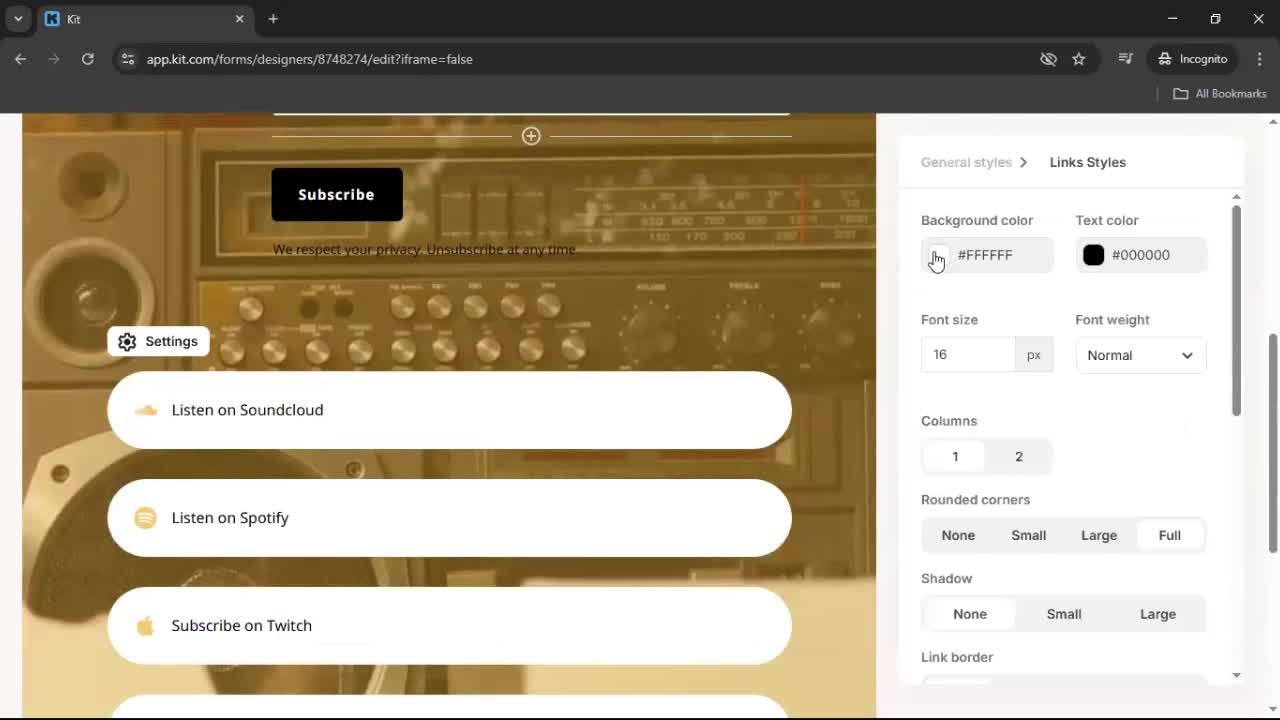Click the Soundcloud icon on the link button
1280x720 pixels.
(x=145, y=410)
